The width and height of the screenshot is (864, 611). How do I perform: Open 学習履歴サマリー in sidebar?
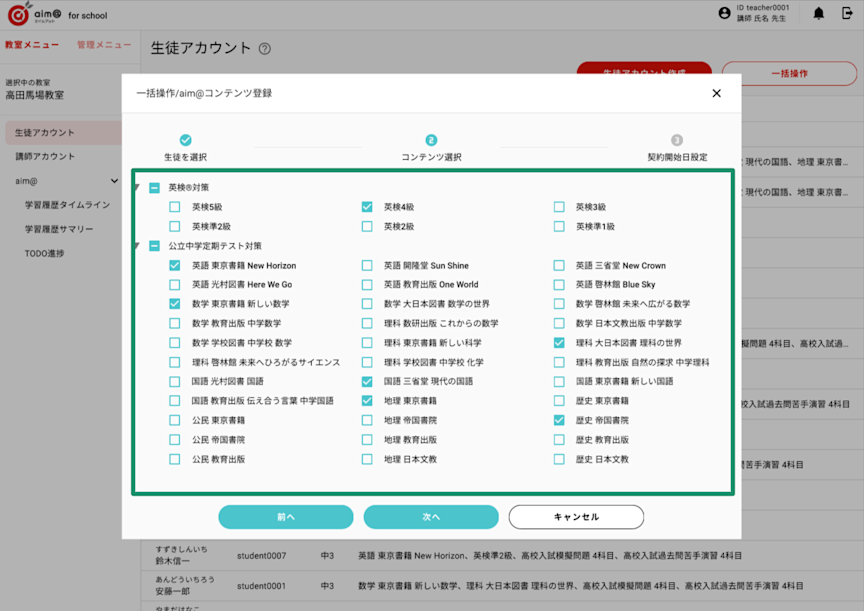coord(59,229)
